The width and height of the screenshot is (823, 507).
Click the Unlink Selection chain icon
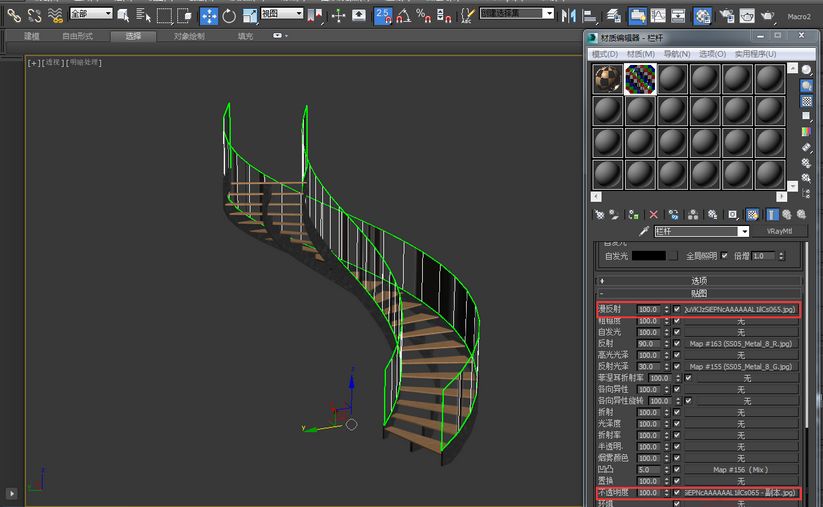[x=34, y=15]
